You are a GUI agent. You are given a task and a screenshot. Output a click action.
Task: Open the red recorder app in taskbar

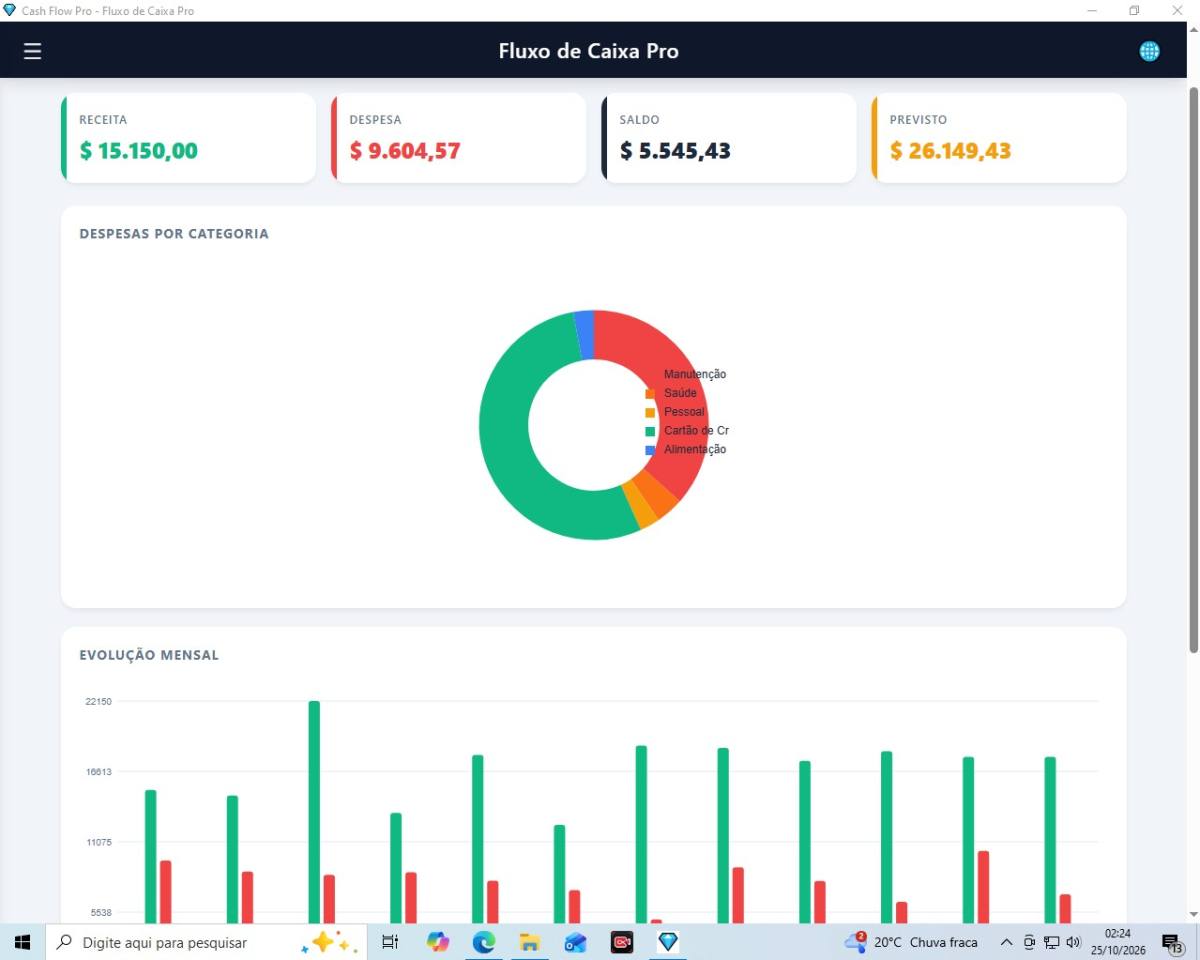click(622, 942)
